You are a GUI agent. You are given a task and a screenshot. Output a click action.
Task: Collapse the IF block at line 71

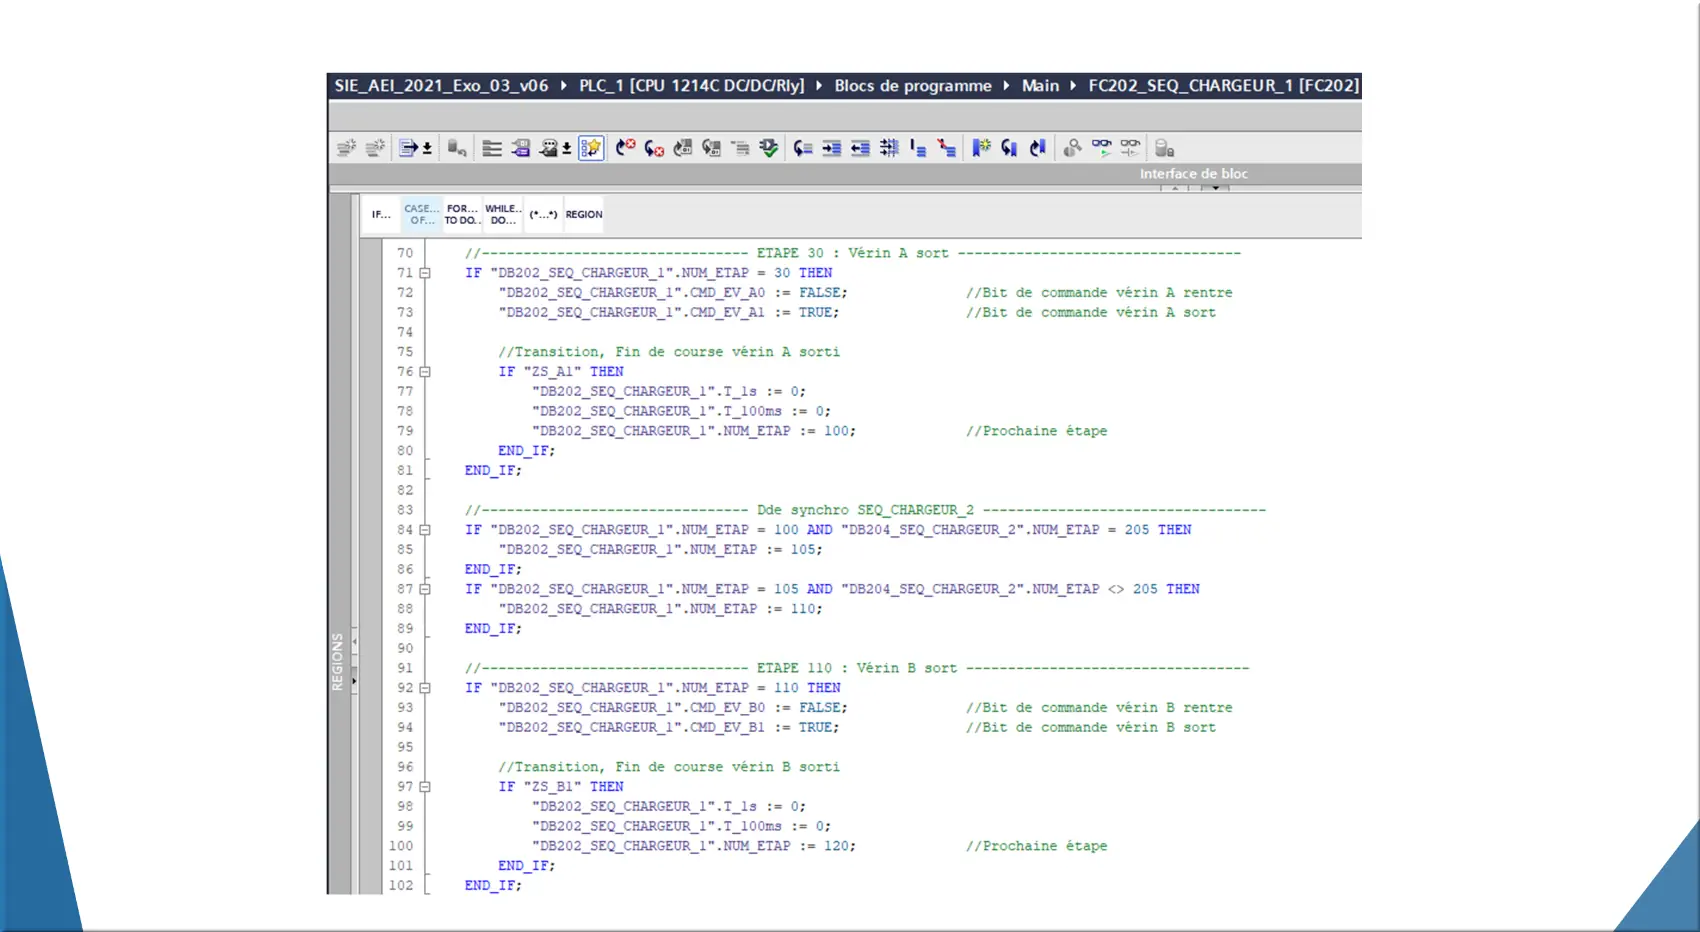425,273
